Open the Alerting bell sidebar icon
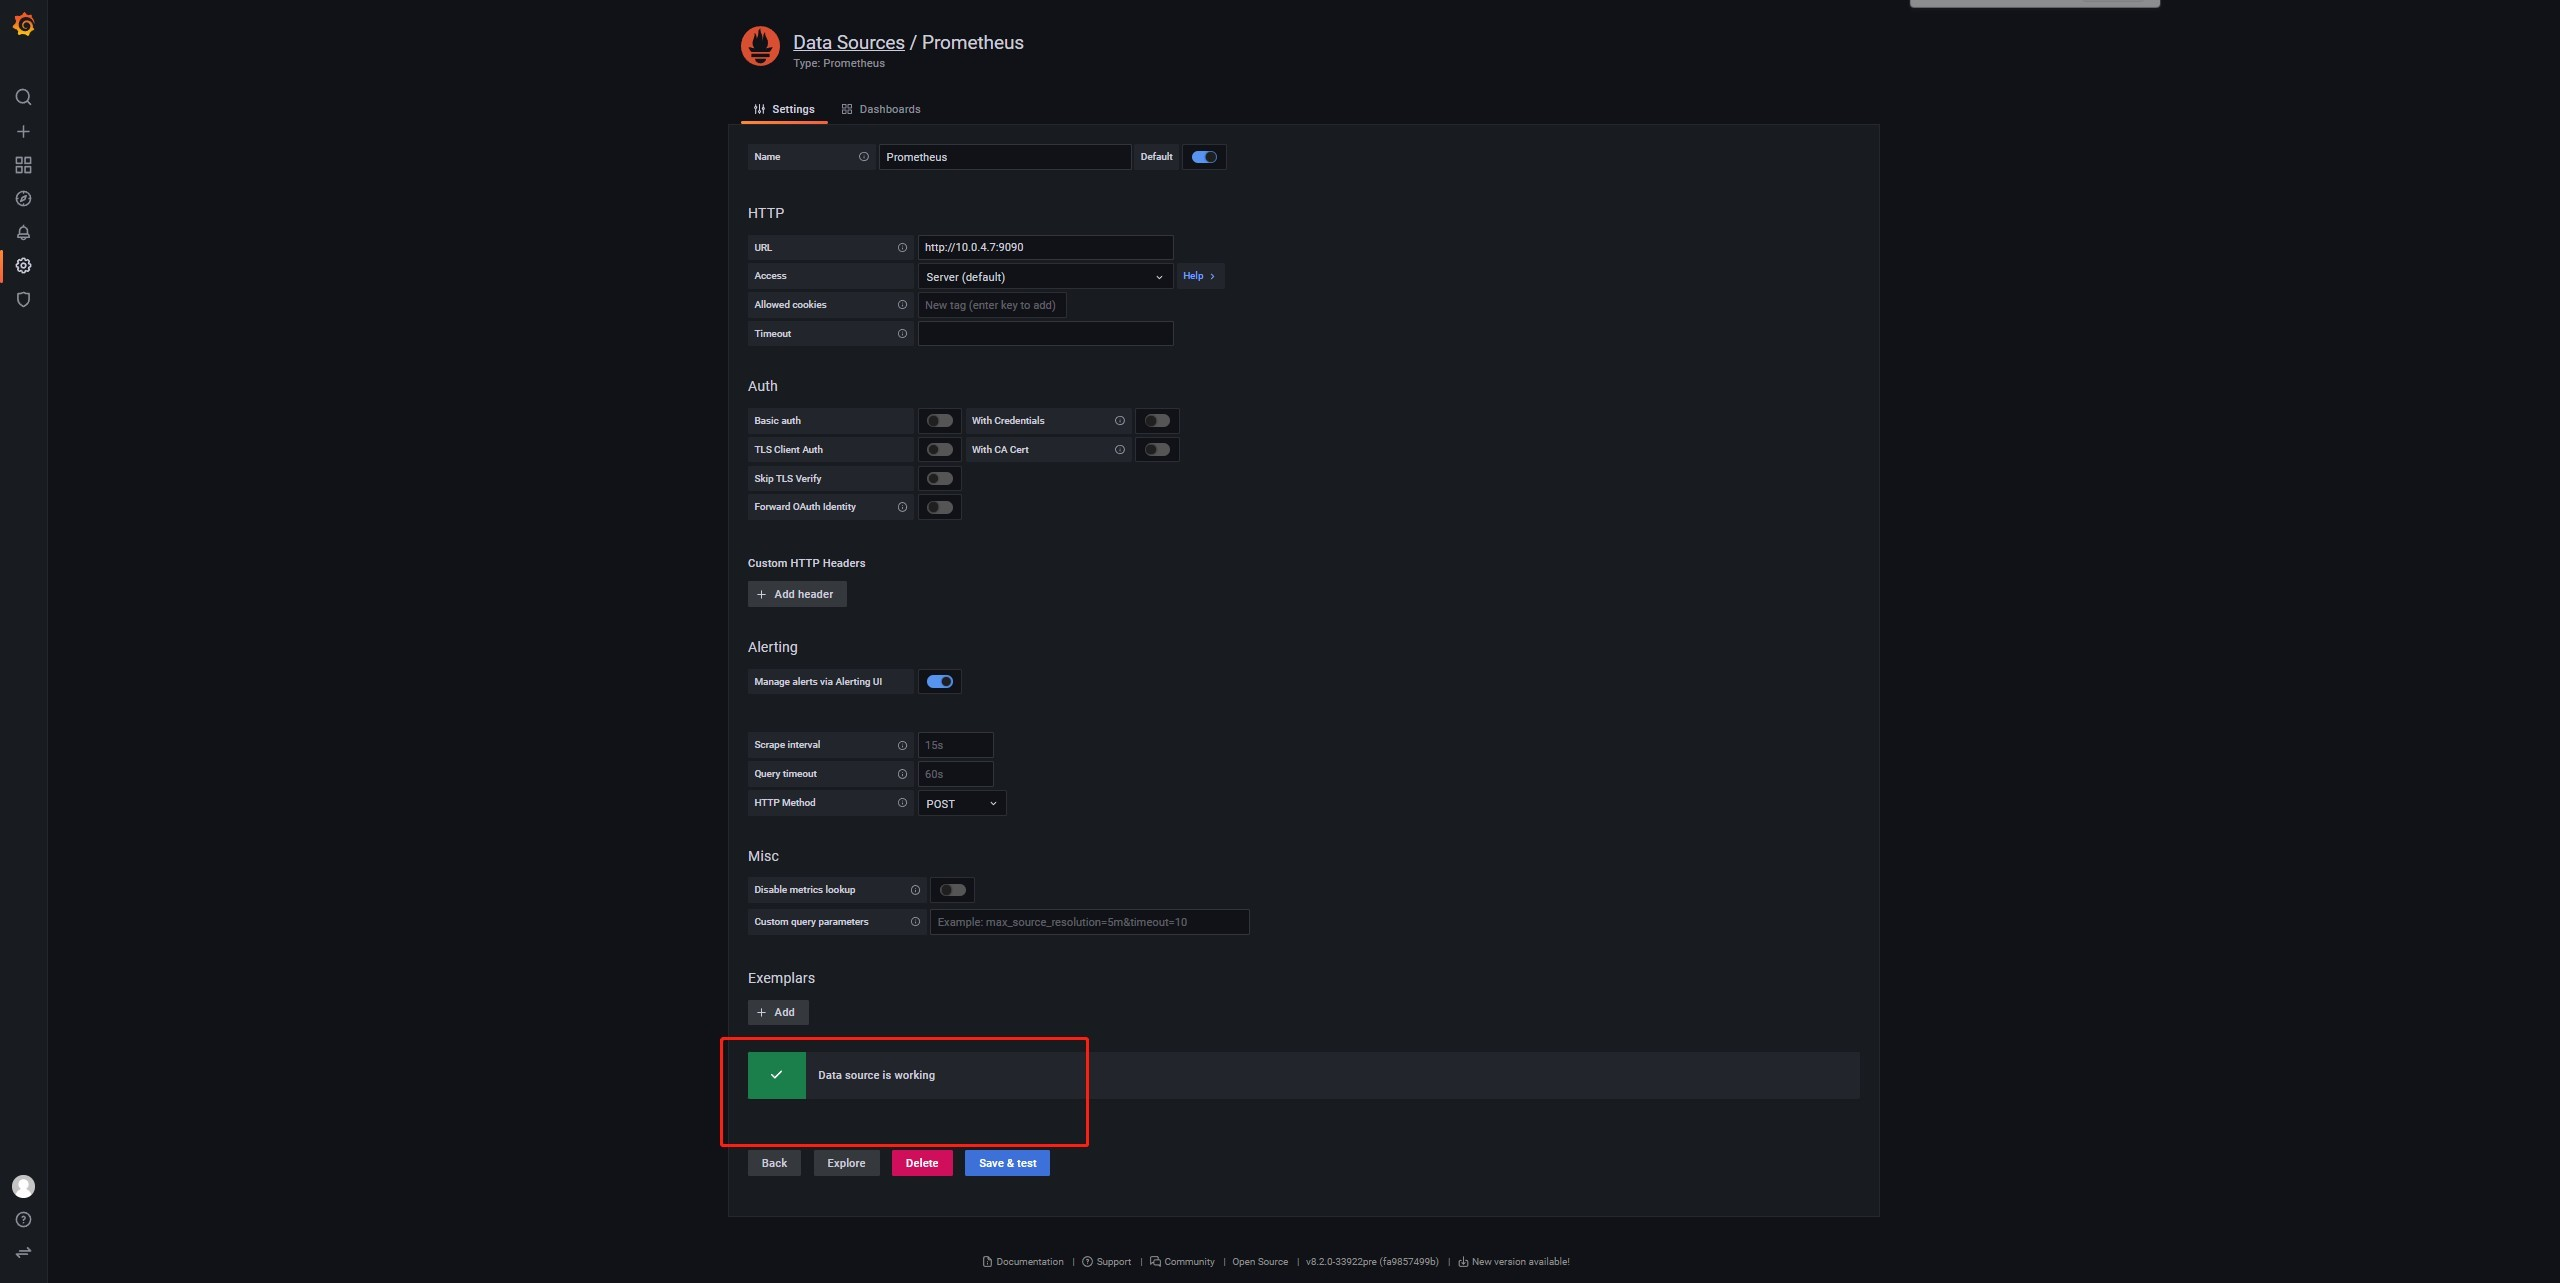Image resolution: width=2560 pixels, height=1283 pixels. [23, 232]
